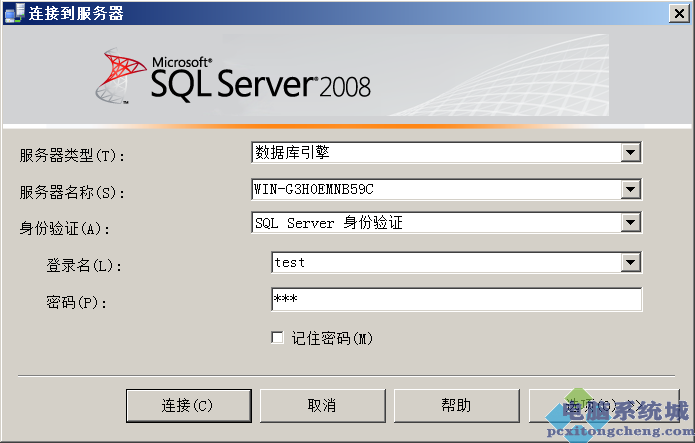Click the 服务器名称(S) label
This screenshot has width=695, height=443.
72,192
